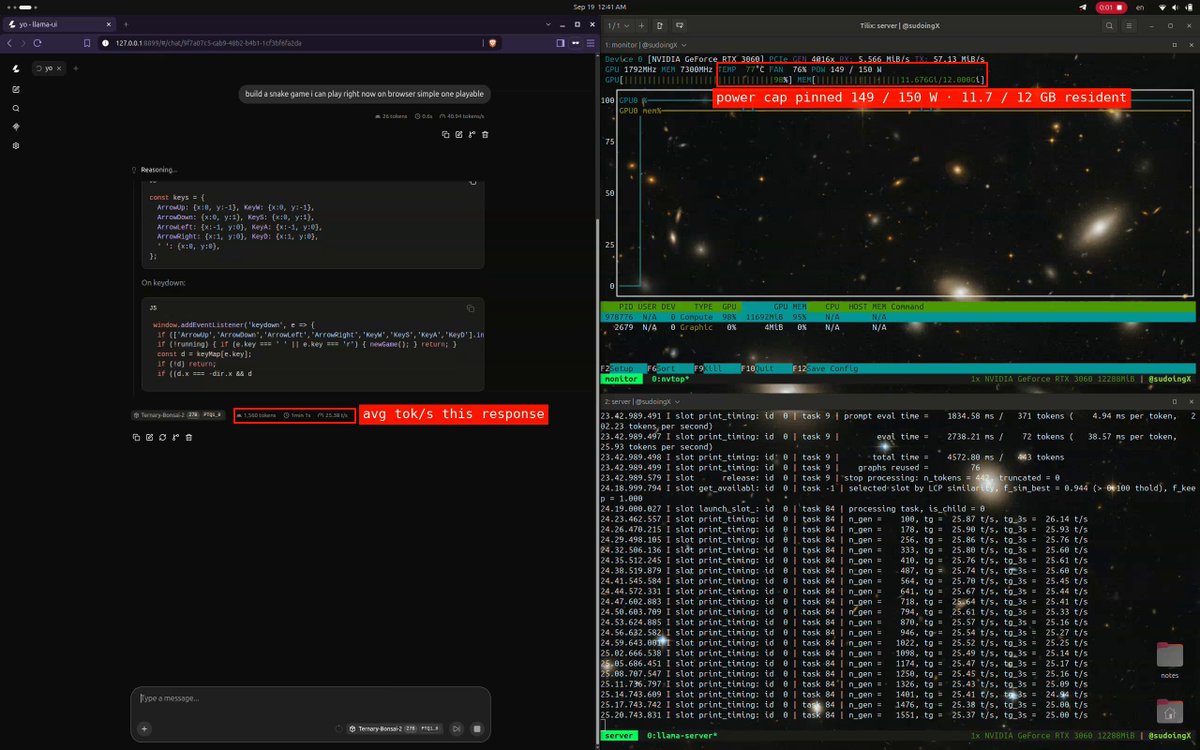Add an attachment with the plus button

144,729
